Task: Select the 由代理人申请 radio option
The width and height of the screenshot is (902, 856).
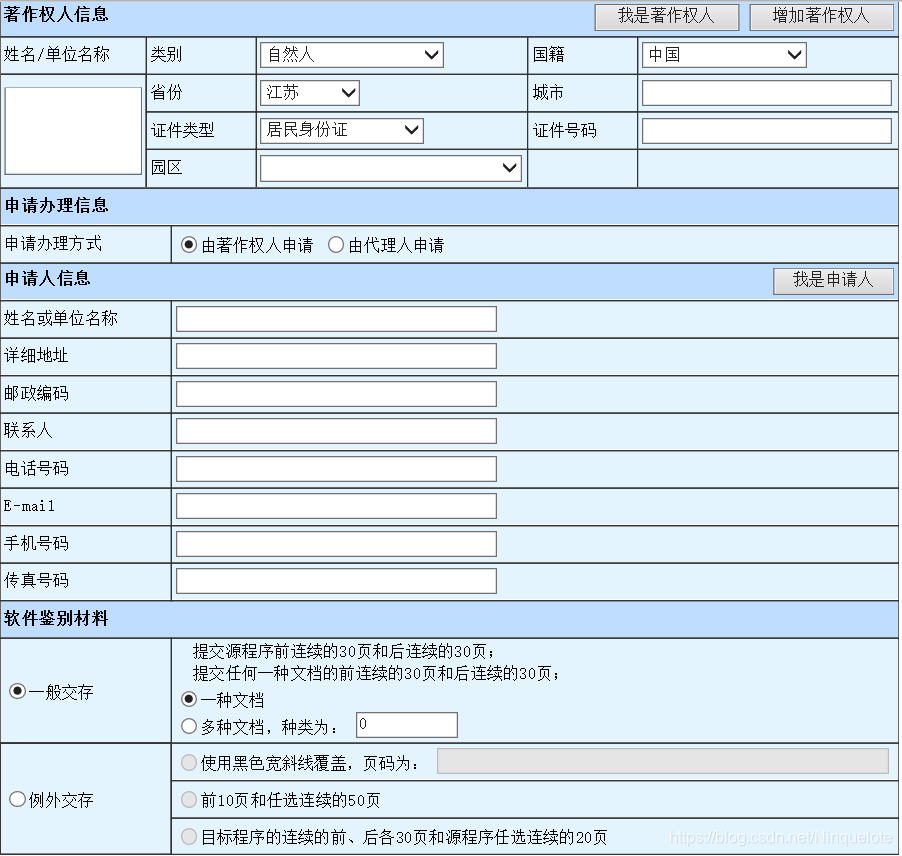Action: [x=335, y=244]
